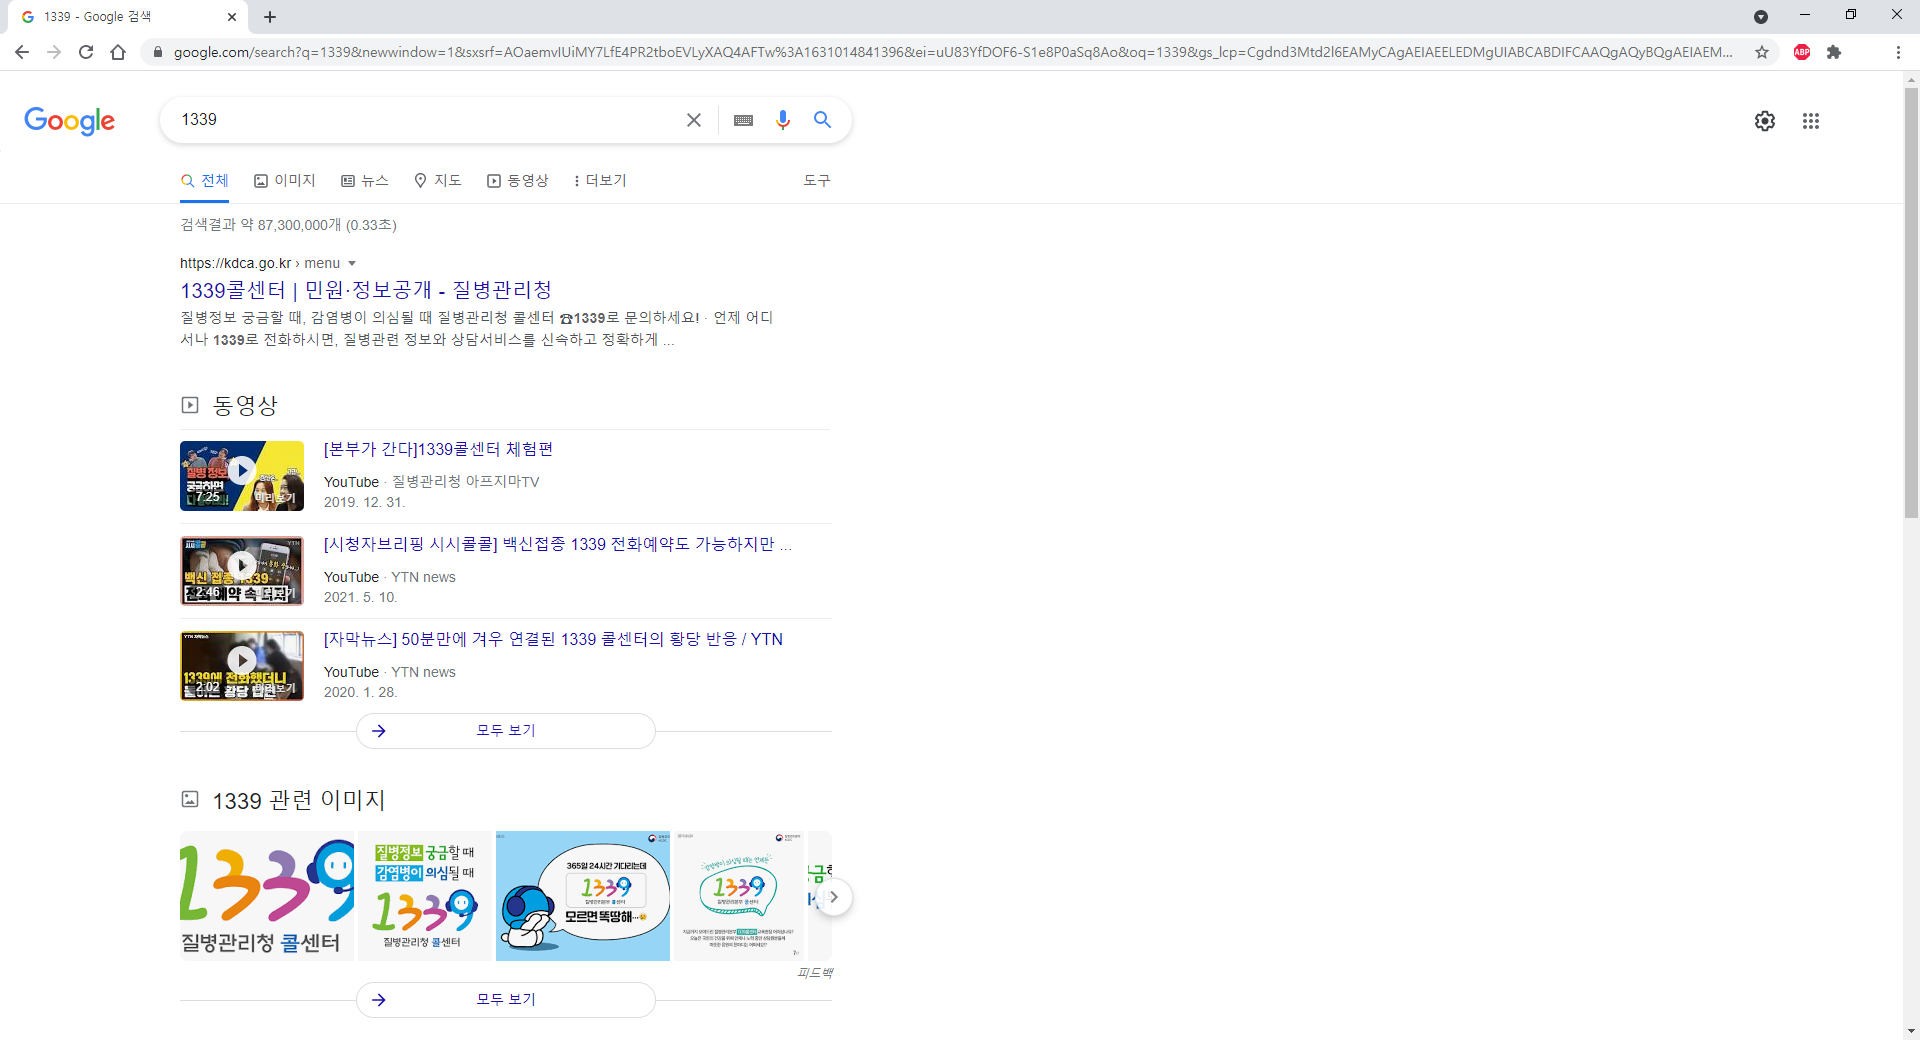The width and height of the screenshot is (1920, 1040).
Task: Start voice search with microphone icon
Action: point(783,120)
